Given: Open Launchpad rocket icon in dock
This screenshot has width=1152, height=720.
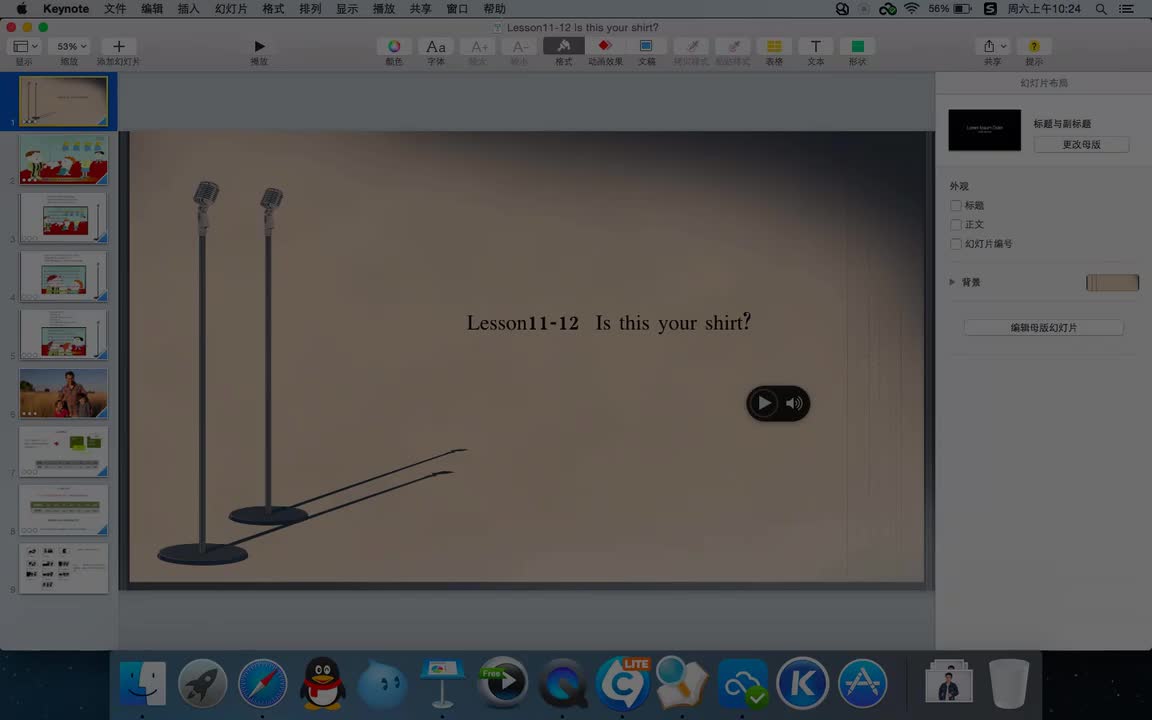Looking at the screenshot, I should tap(202, 683).
